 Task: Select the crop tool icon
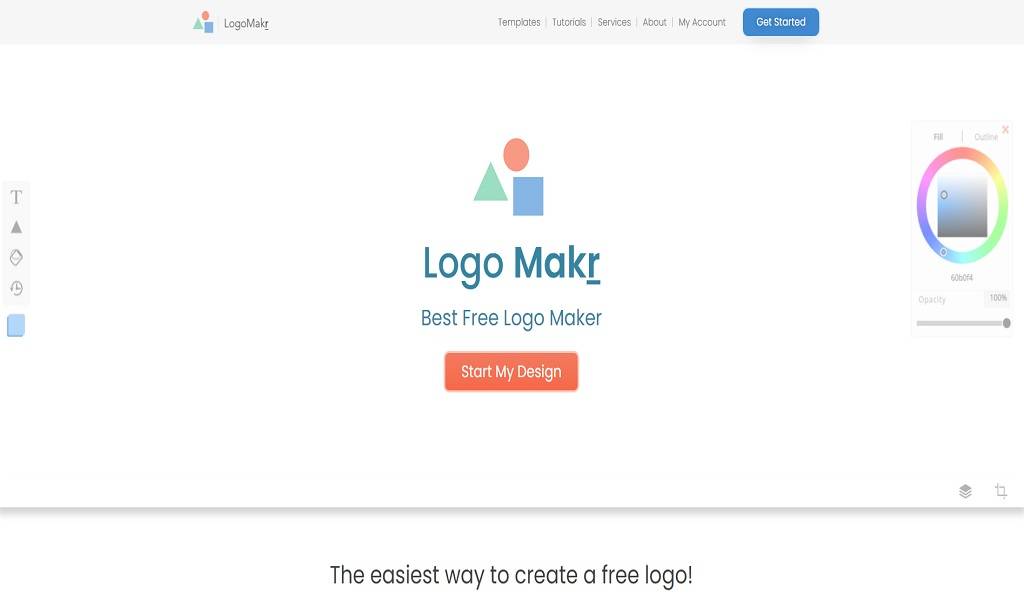(1000, 491)
